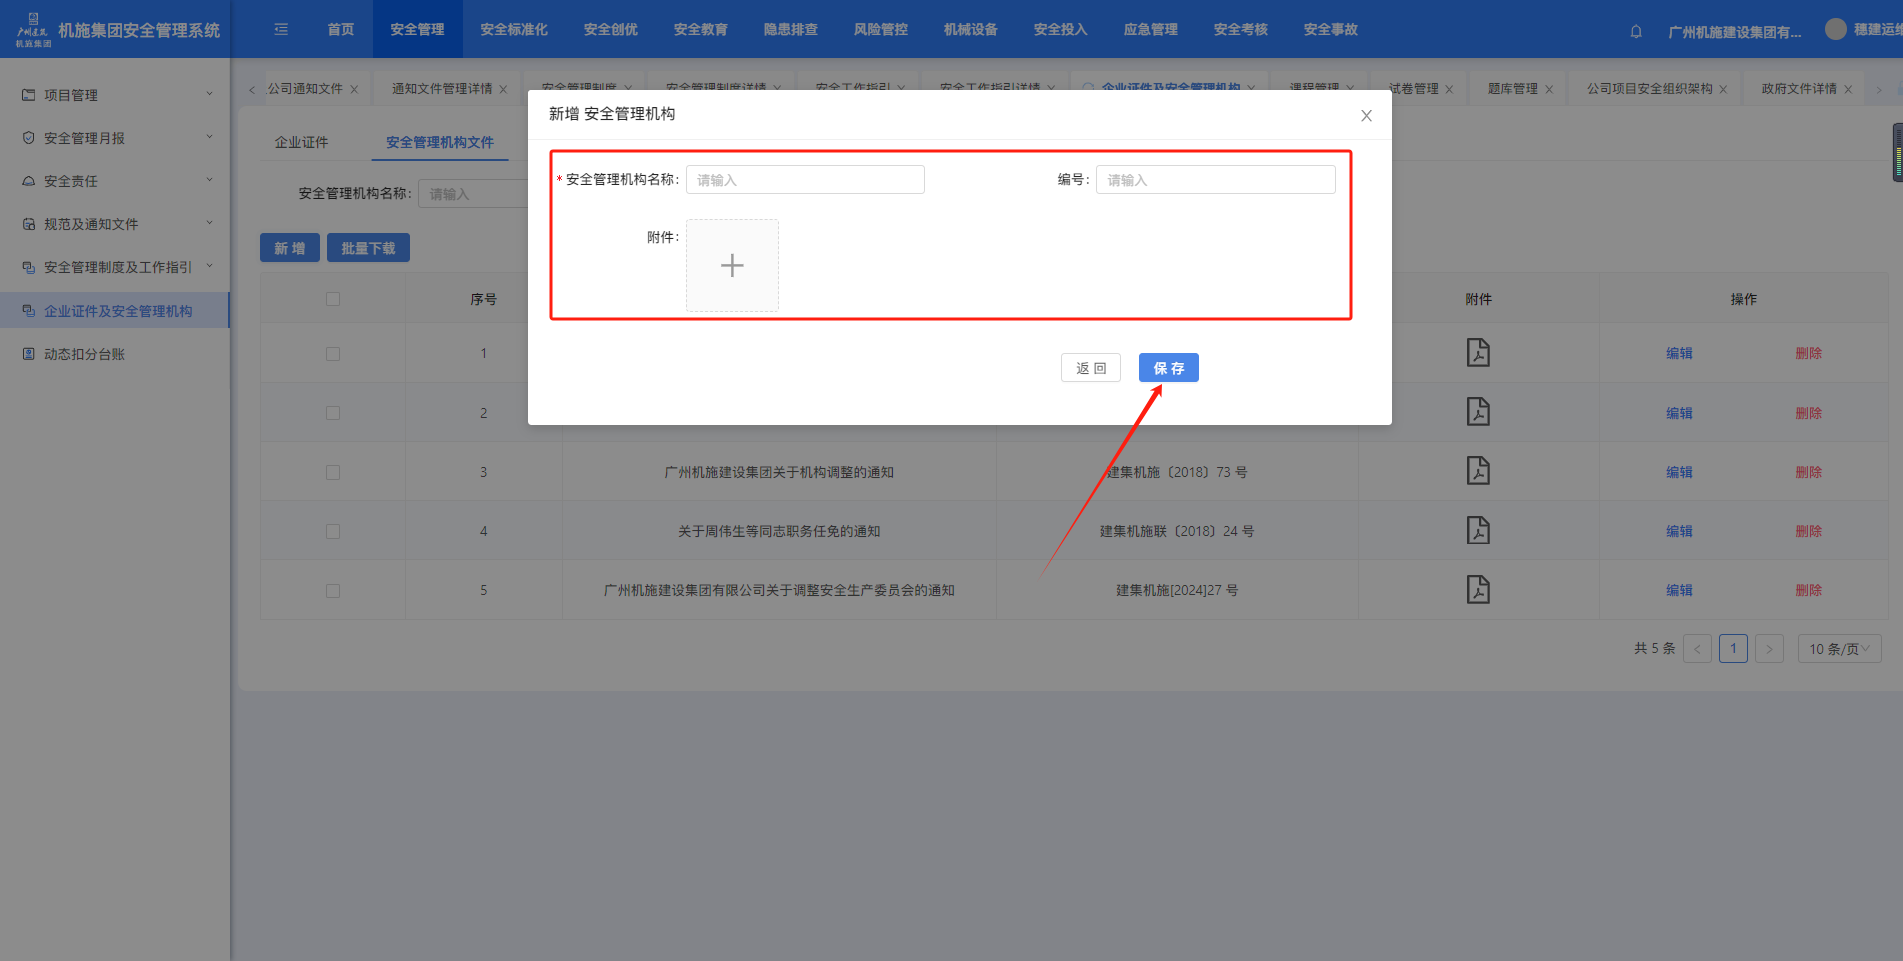Close the 题库管理 tab
The height and width of the screenshot is (961, 1903).
(1549, 90)
